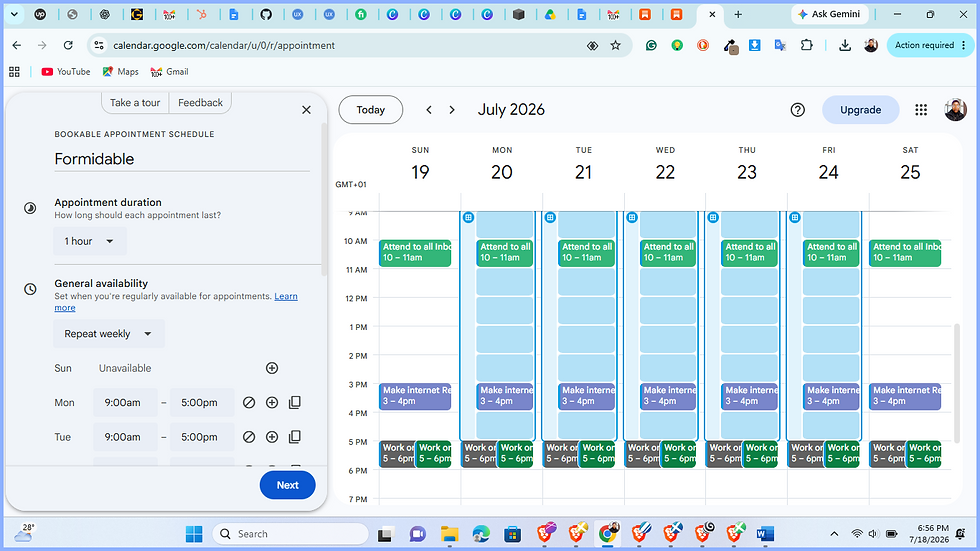980x551 pixels.
Task: Show hidden system tray icons
Action: coord(834,534)
